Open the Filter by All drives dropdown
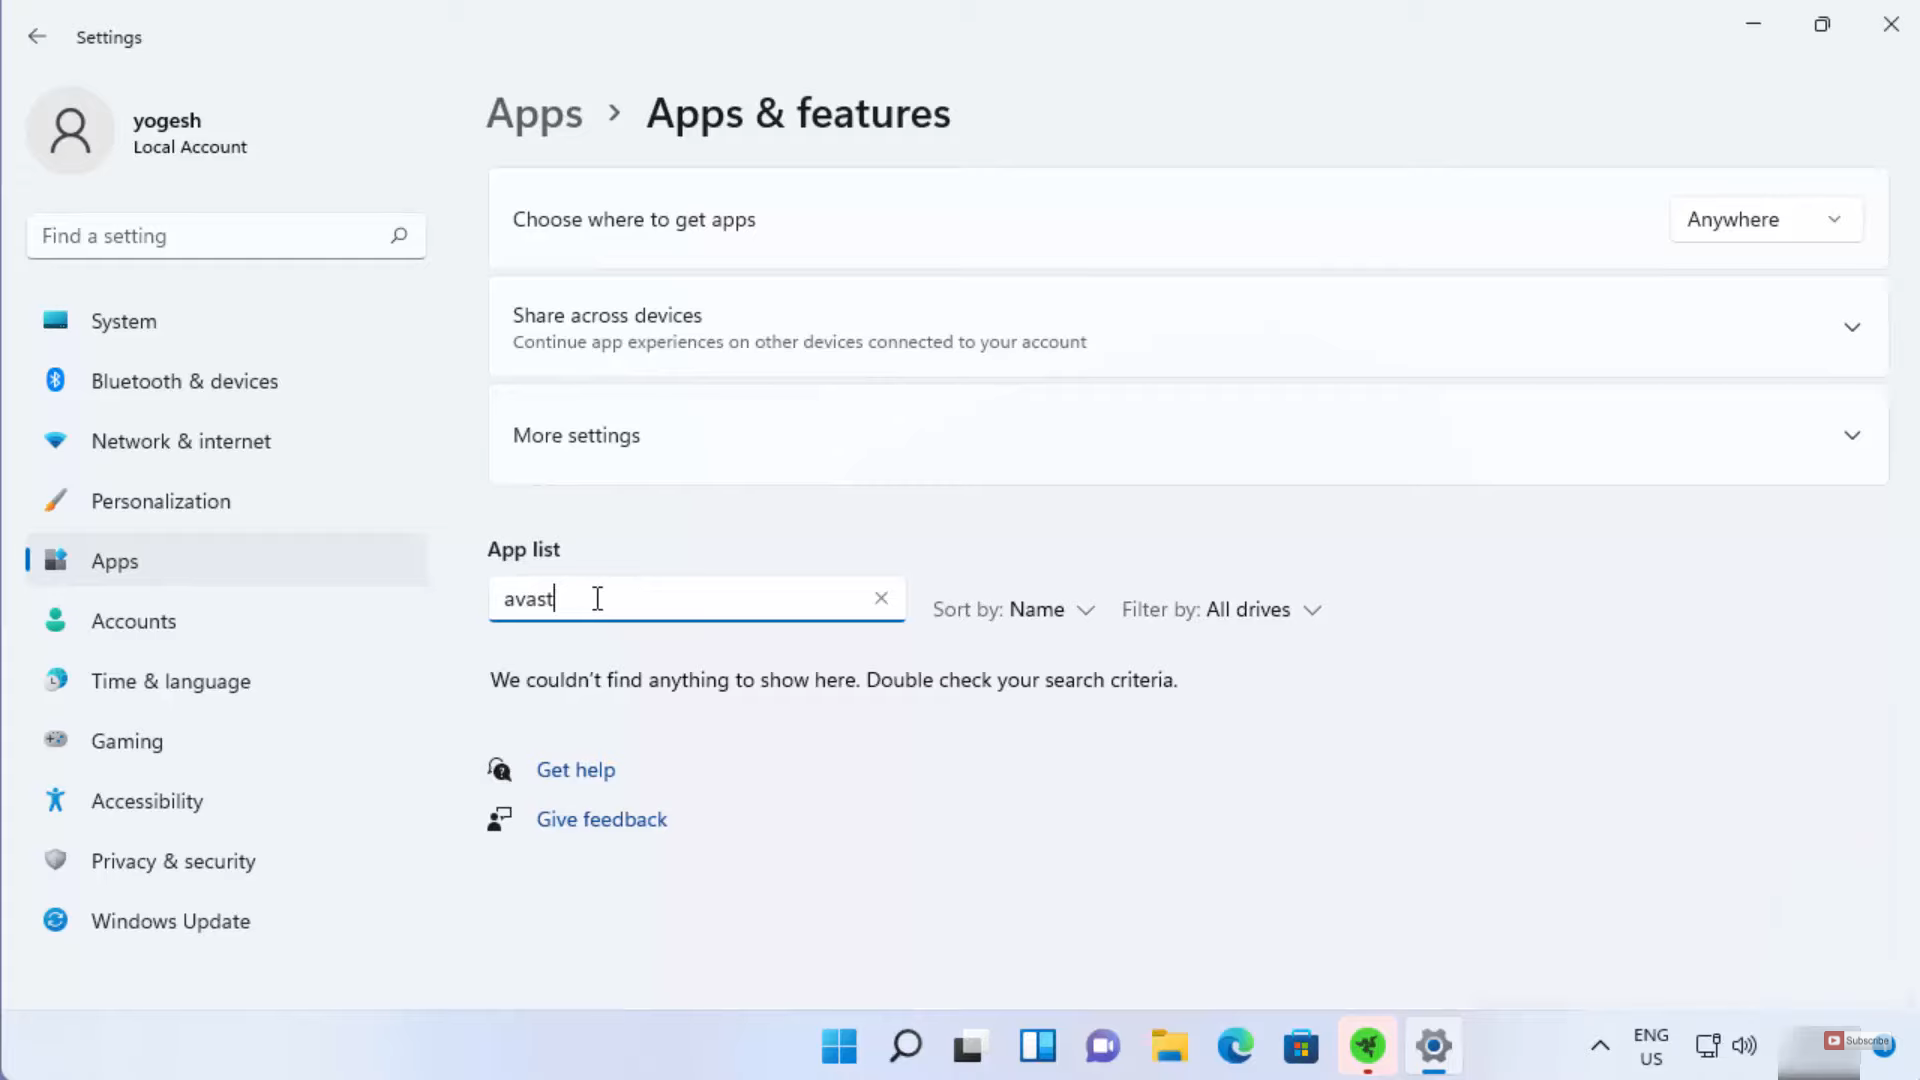 coord(1222,610)
